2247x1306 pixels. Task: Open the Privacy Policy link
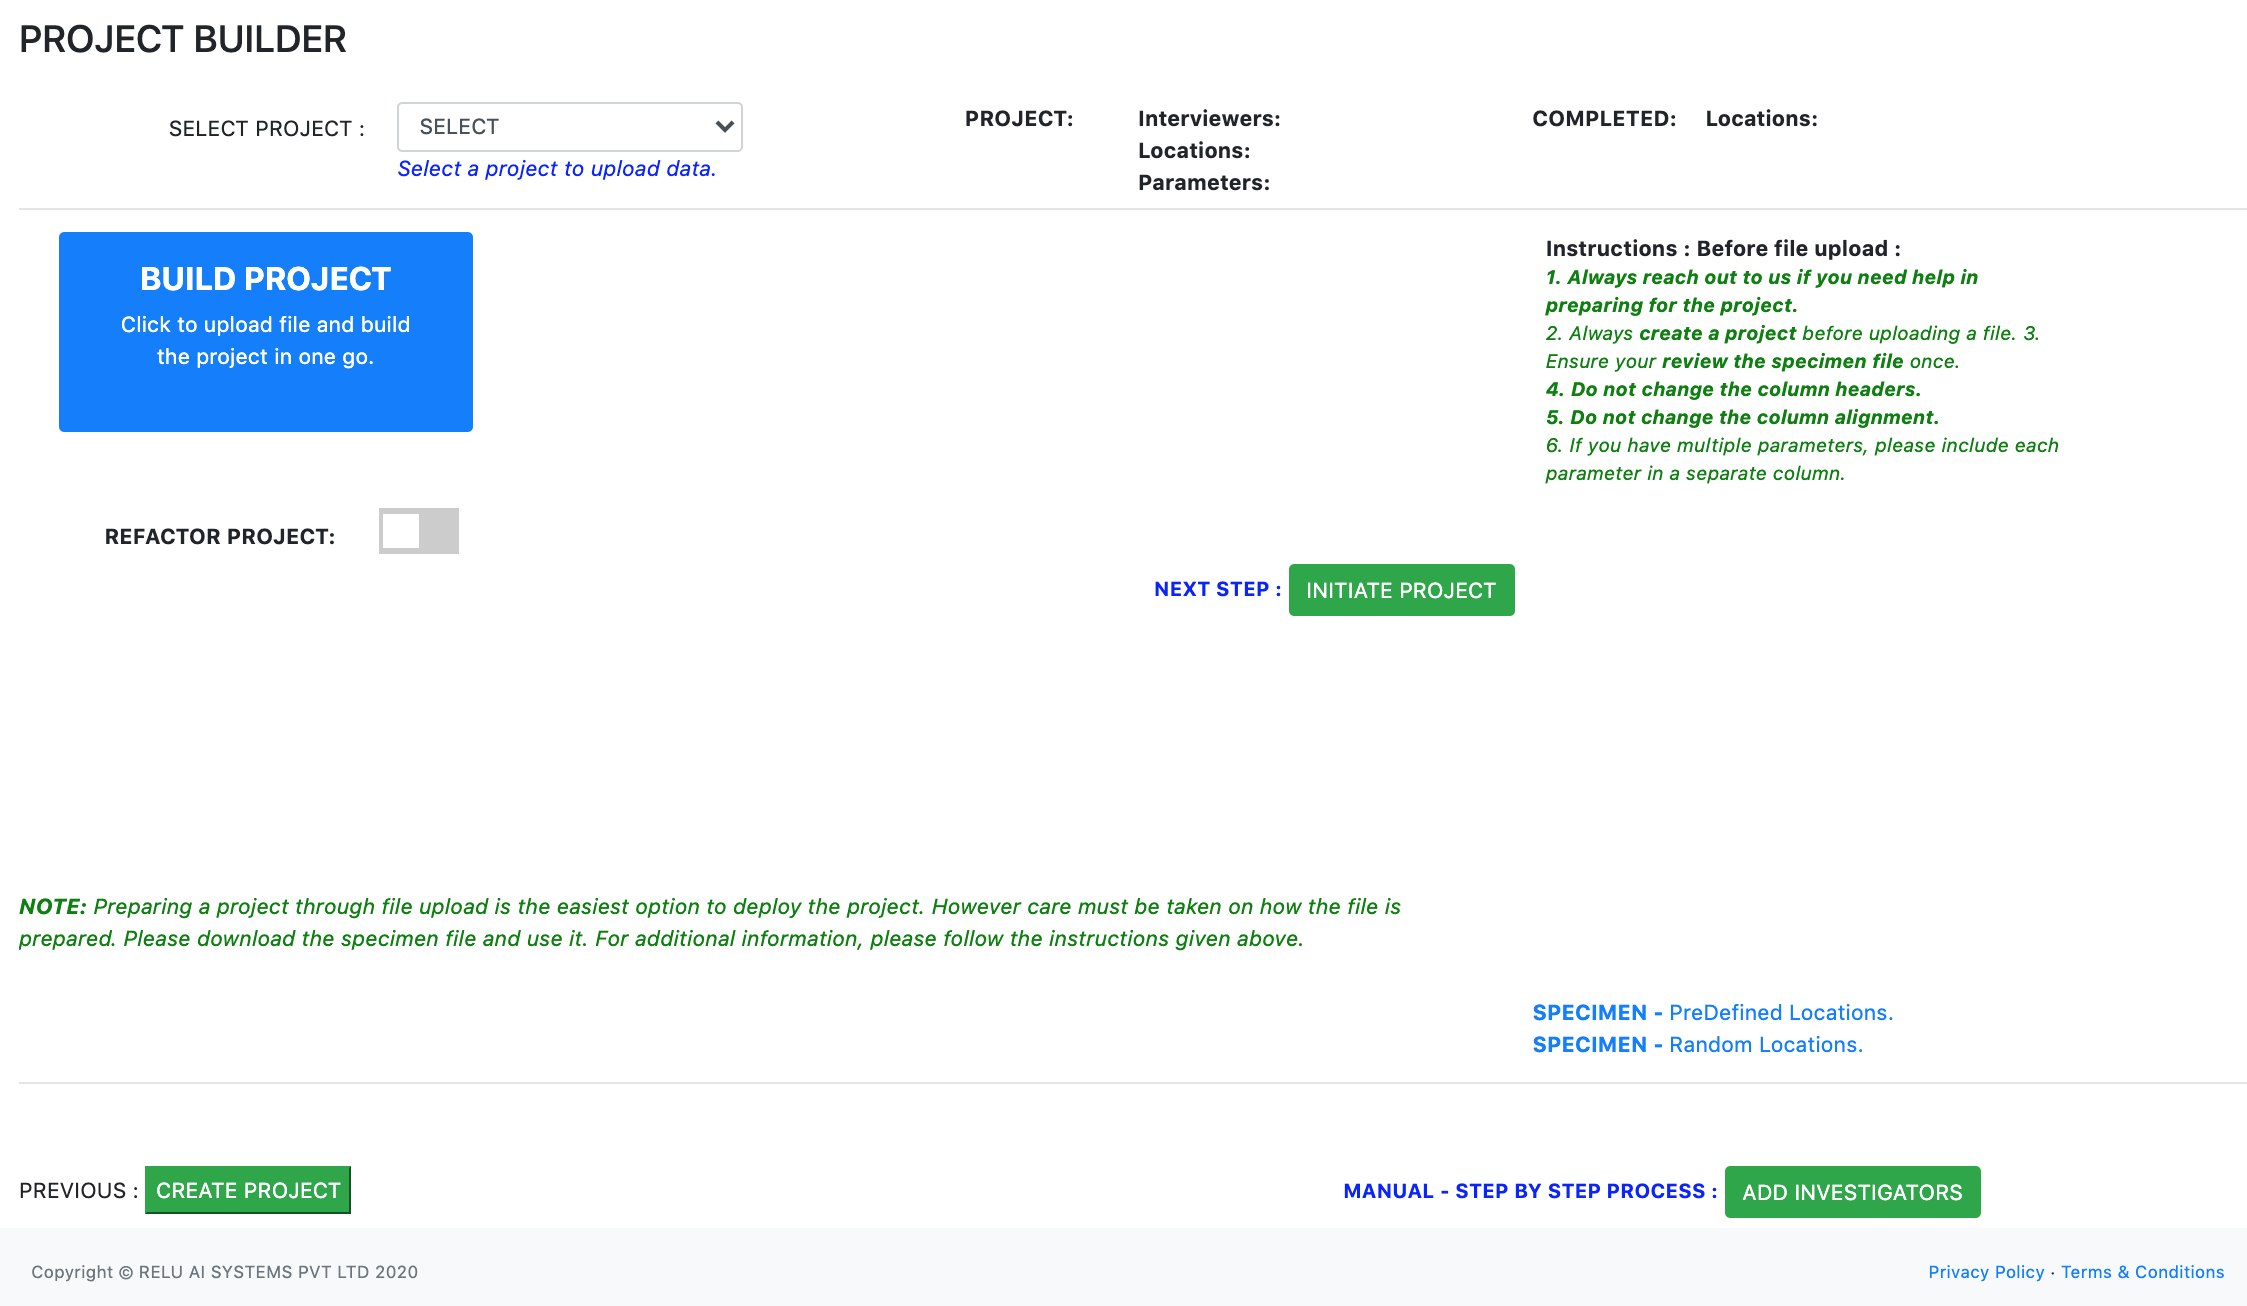click(1986, 1272)
